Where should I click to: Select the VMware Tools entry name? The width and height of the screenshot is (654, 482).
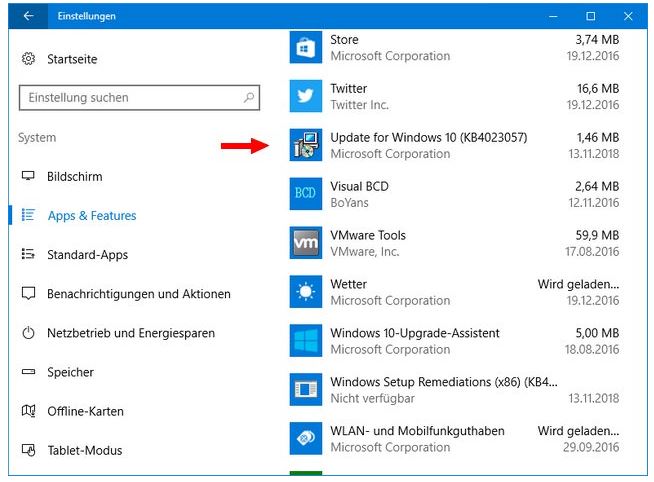coord(368,235)
